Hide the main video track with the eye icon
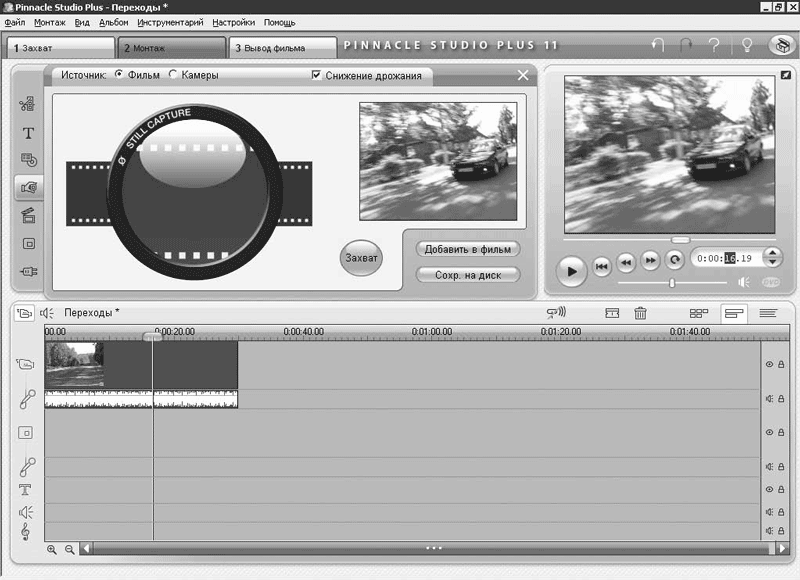Image resolution: width=800 pixels, height=580 pixels. click(769, 365)
